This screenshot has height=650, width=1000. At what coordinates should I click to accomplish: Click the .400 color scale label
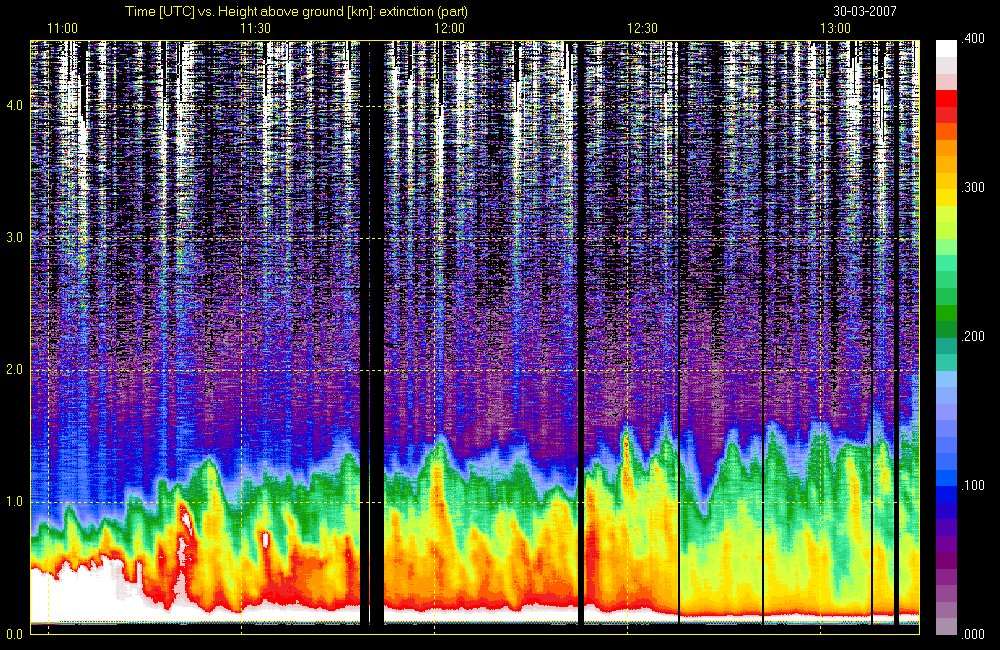coord(973,39)
